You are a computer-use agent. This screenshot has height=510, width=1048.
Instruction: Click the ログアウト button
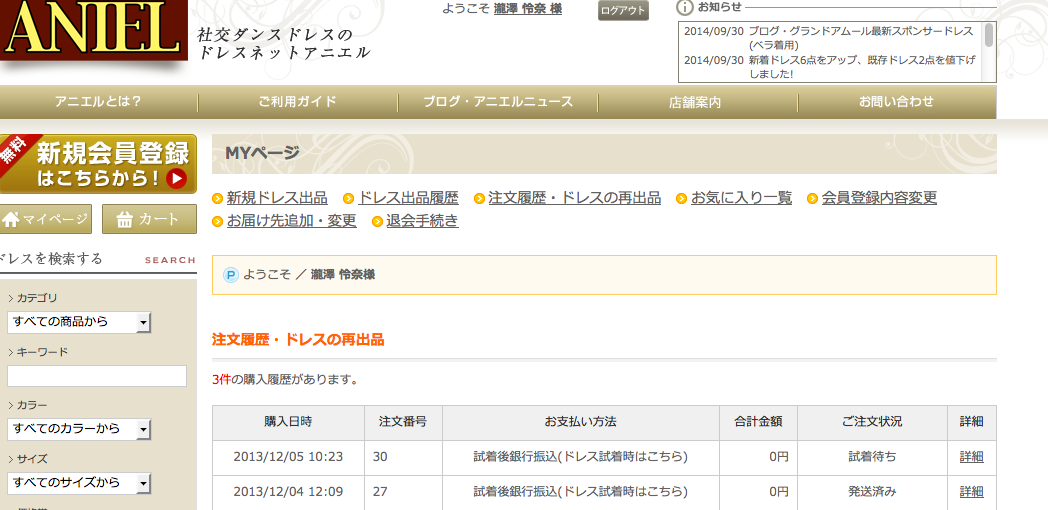(623, 11)
